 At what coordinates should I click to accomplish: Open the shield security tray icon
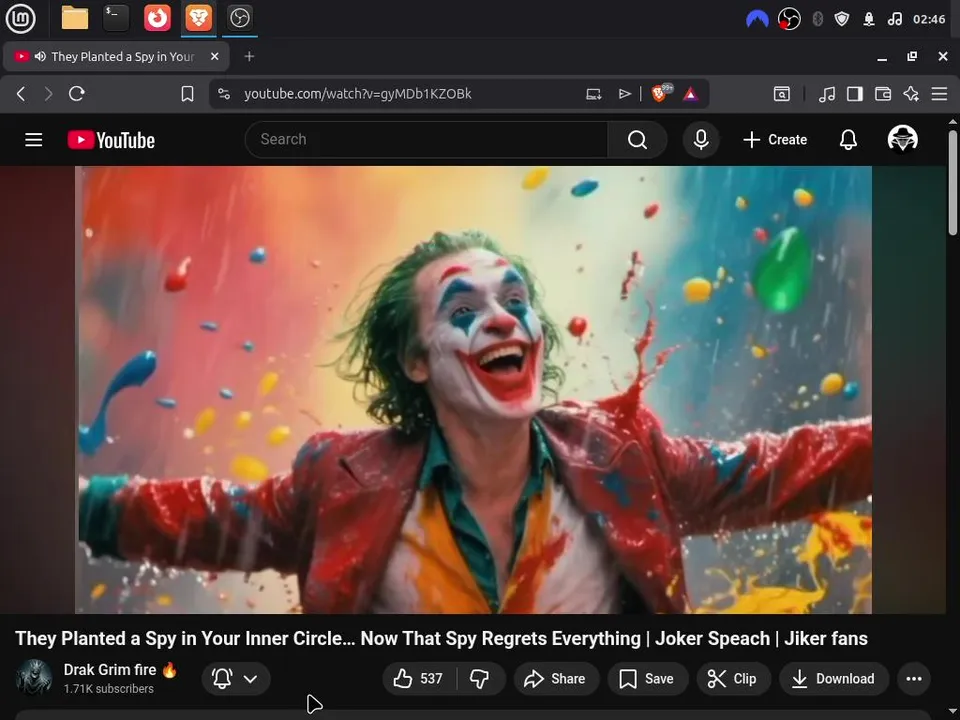(842, 20)
